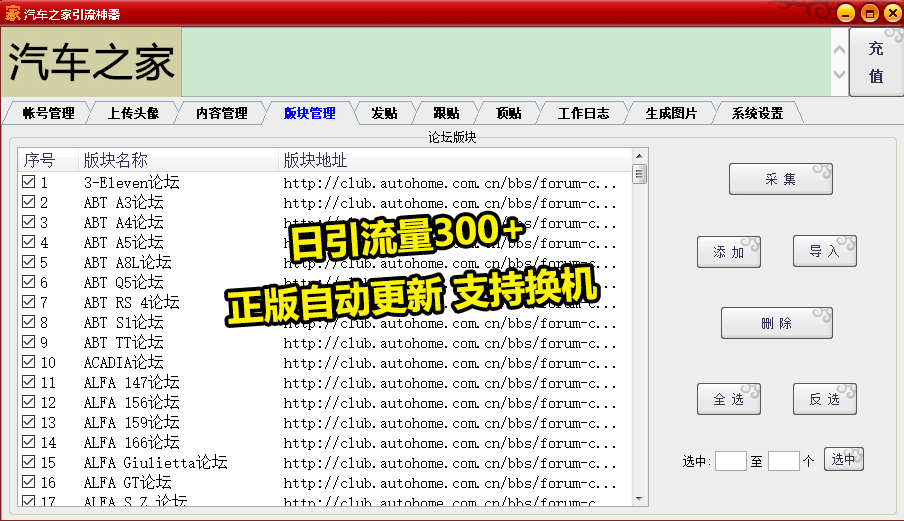The image size is (904, 521).
Task: Switch to the 顶贴 tab
Action: click(x=508, y=113)
